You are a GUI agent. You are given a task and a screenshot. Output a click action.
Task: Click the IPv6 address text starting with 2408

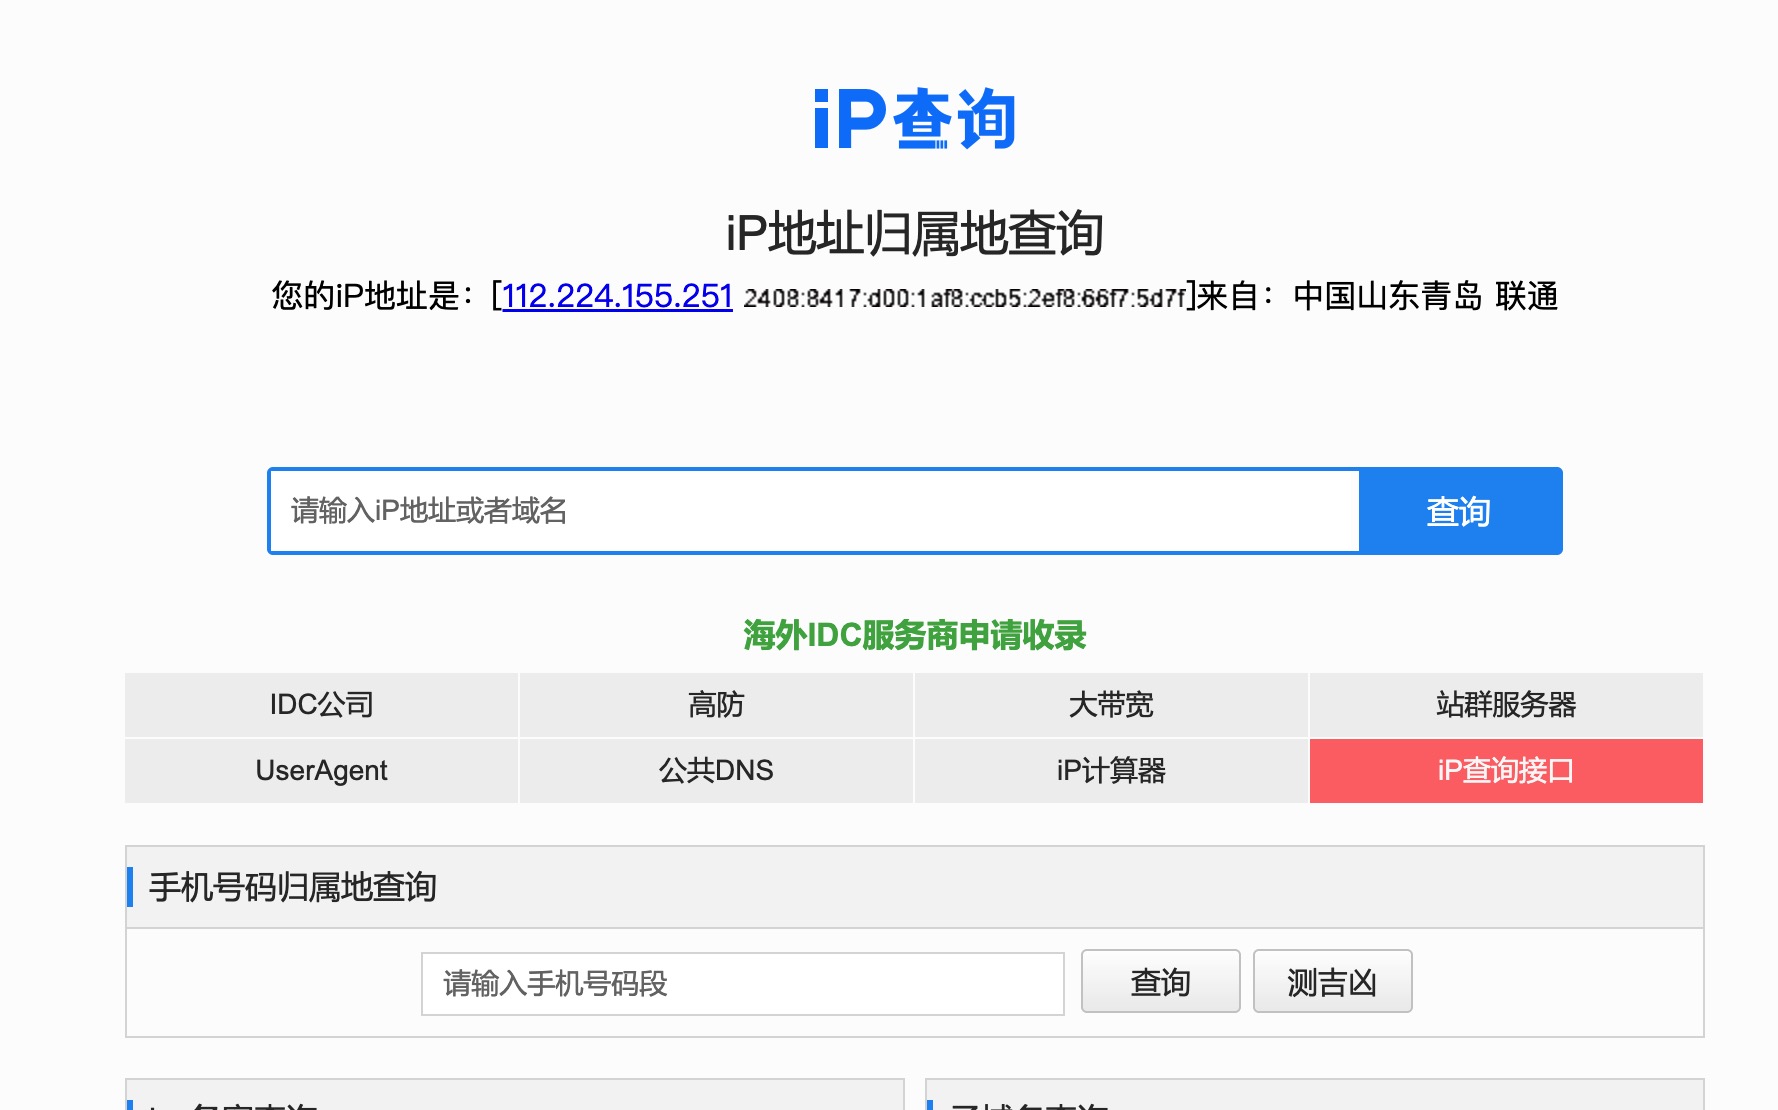[x=964, y=298]
